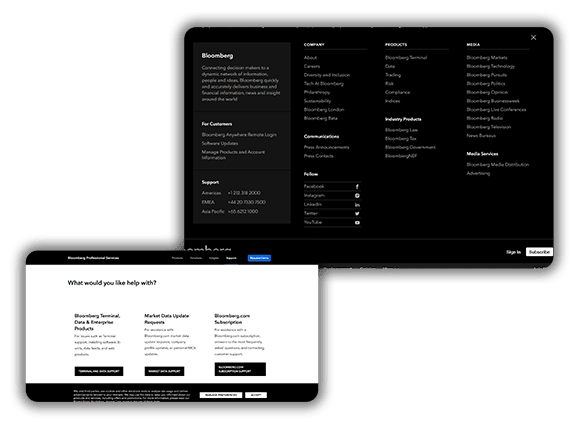Open Tech At Bloomberg link

pyautogui.click(x=324, y=84)
